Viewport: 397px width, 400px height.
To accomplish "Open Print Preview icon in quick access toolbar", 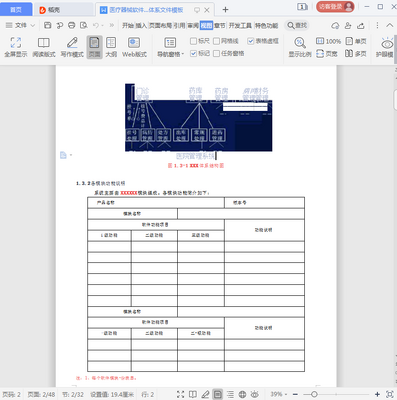I will [84, 25].
